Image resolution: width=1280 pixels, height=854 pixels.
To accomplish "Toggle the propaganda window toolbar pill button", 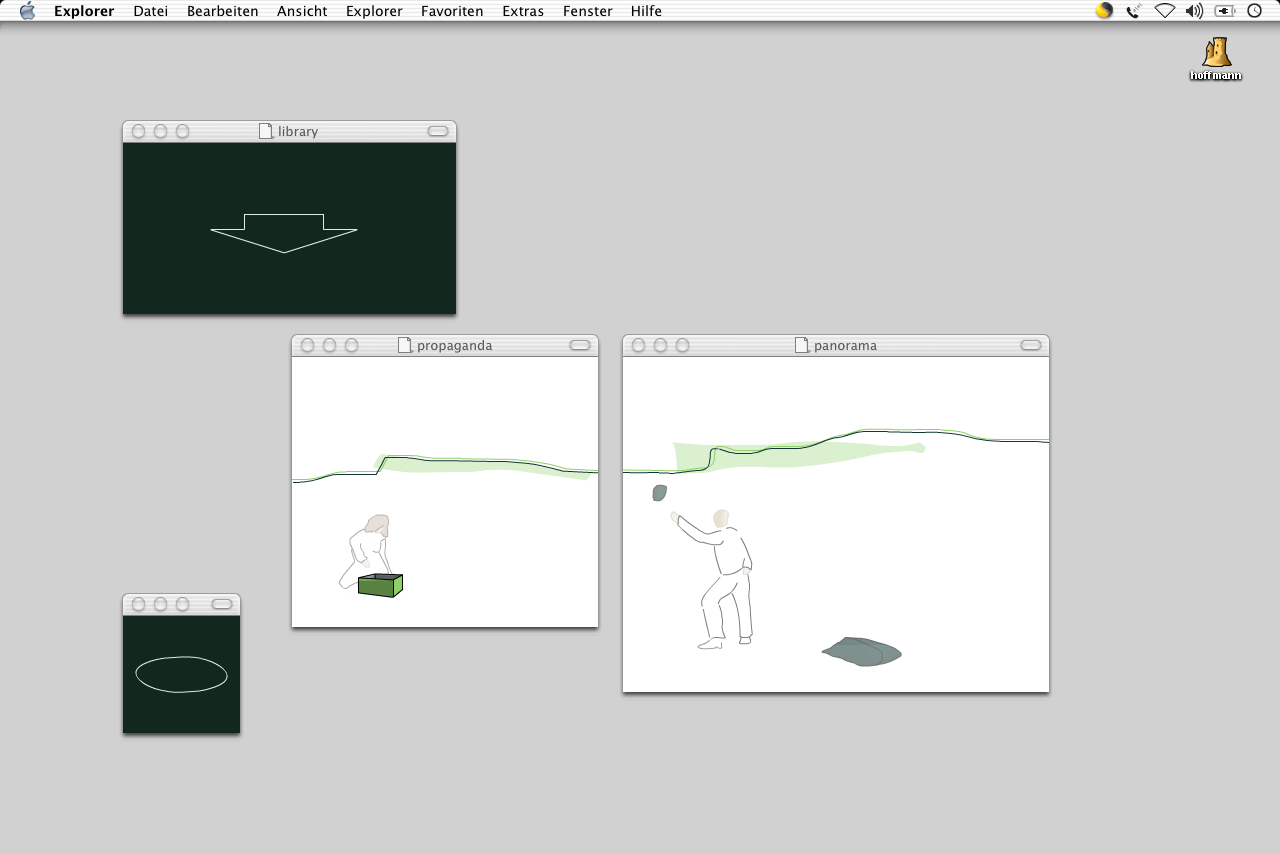I will click(x=580, y=345).
